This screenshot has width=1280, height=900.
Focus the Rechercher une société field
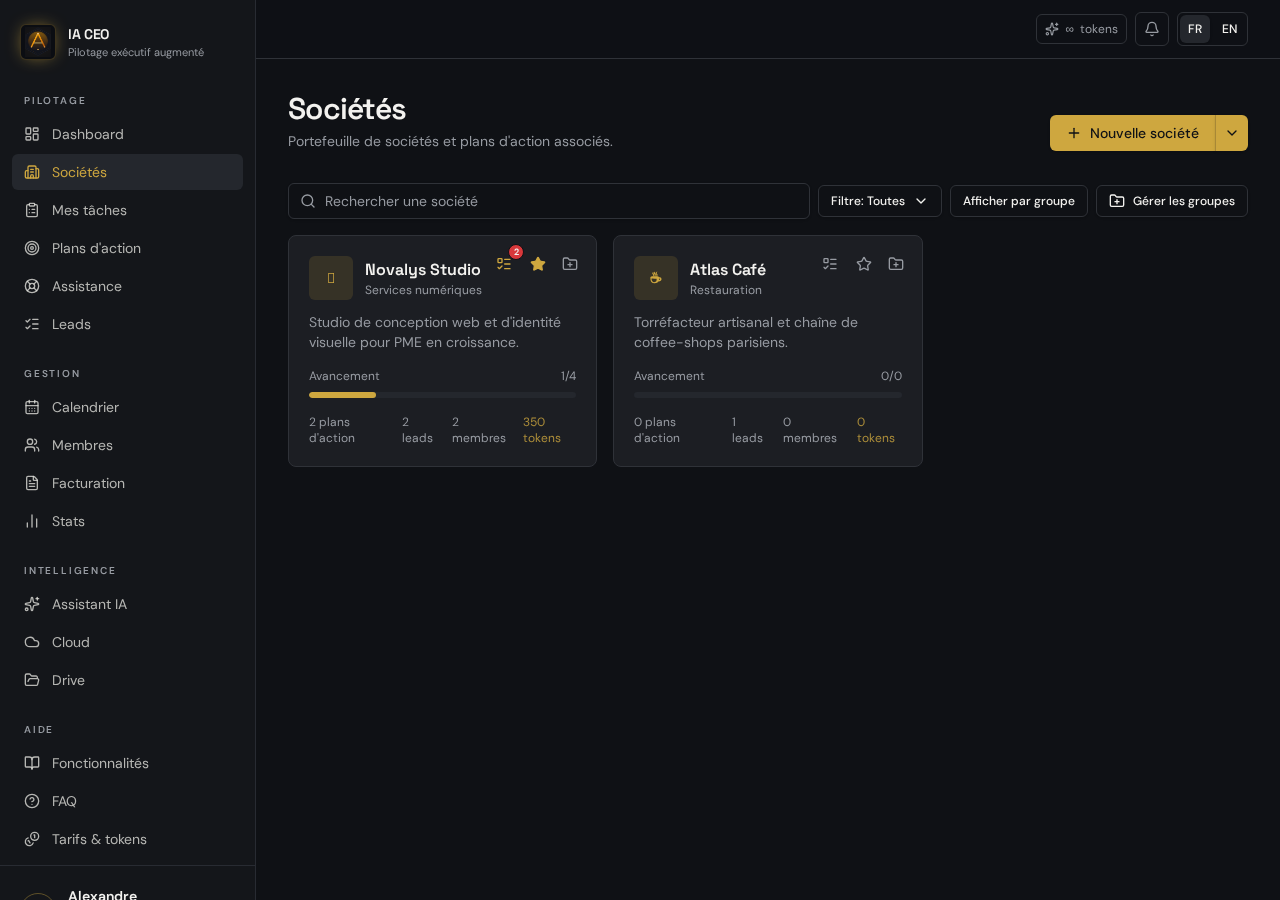click(x=549, y=201)
